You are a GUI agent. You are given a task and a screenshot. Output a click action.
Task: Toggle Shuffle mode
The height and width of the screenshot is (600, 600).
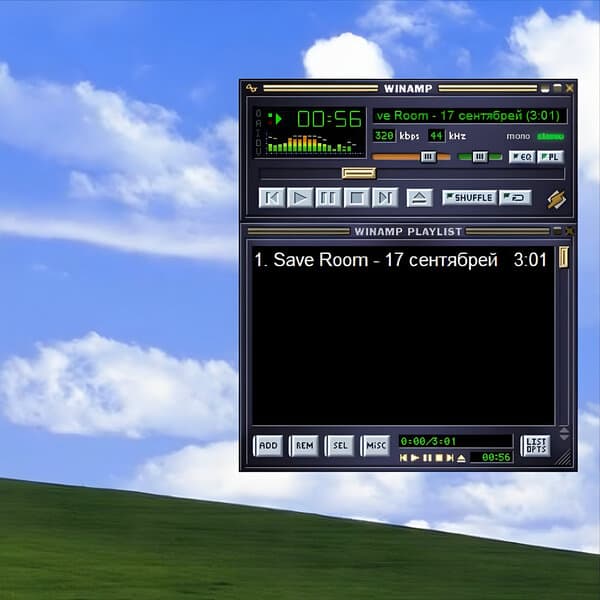[x=469, y=198]
